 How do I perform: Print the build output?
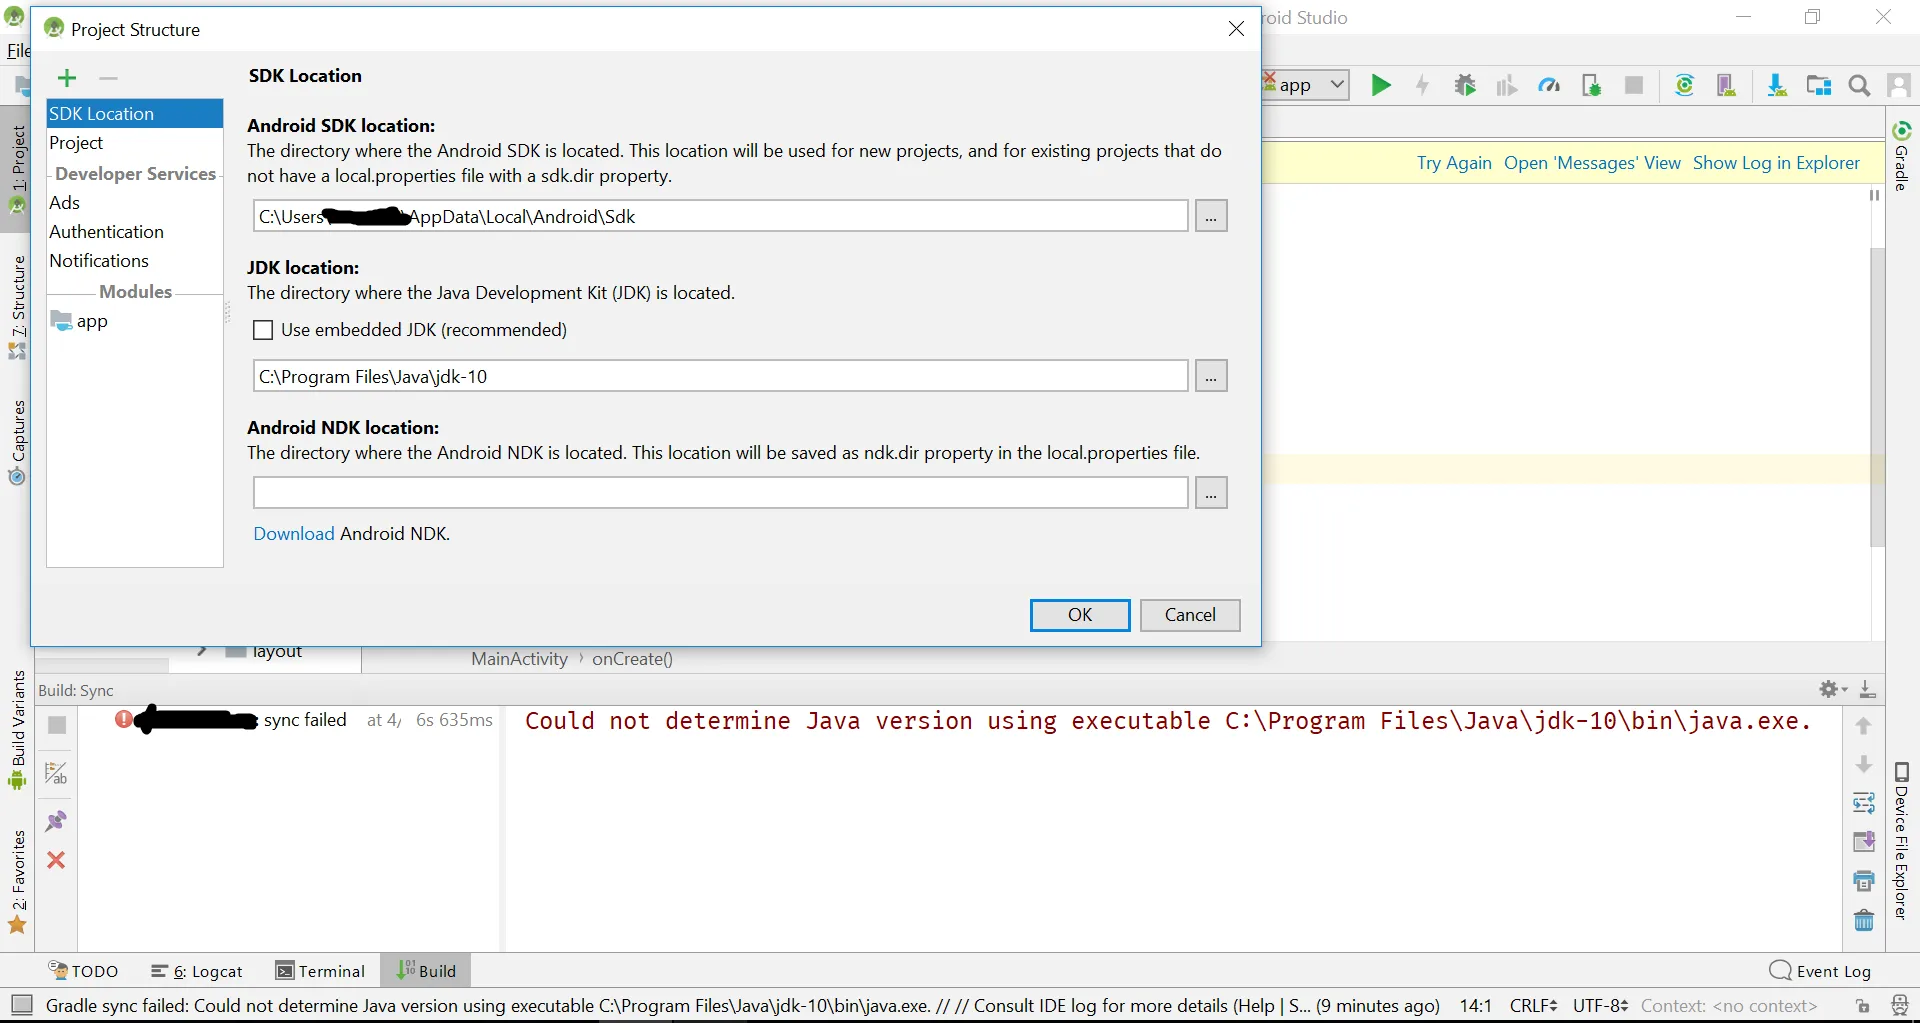coord(1864,881)
